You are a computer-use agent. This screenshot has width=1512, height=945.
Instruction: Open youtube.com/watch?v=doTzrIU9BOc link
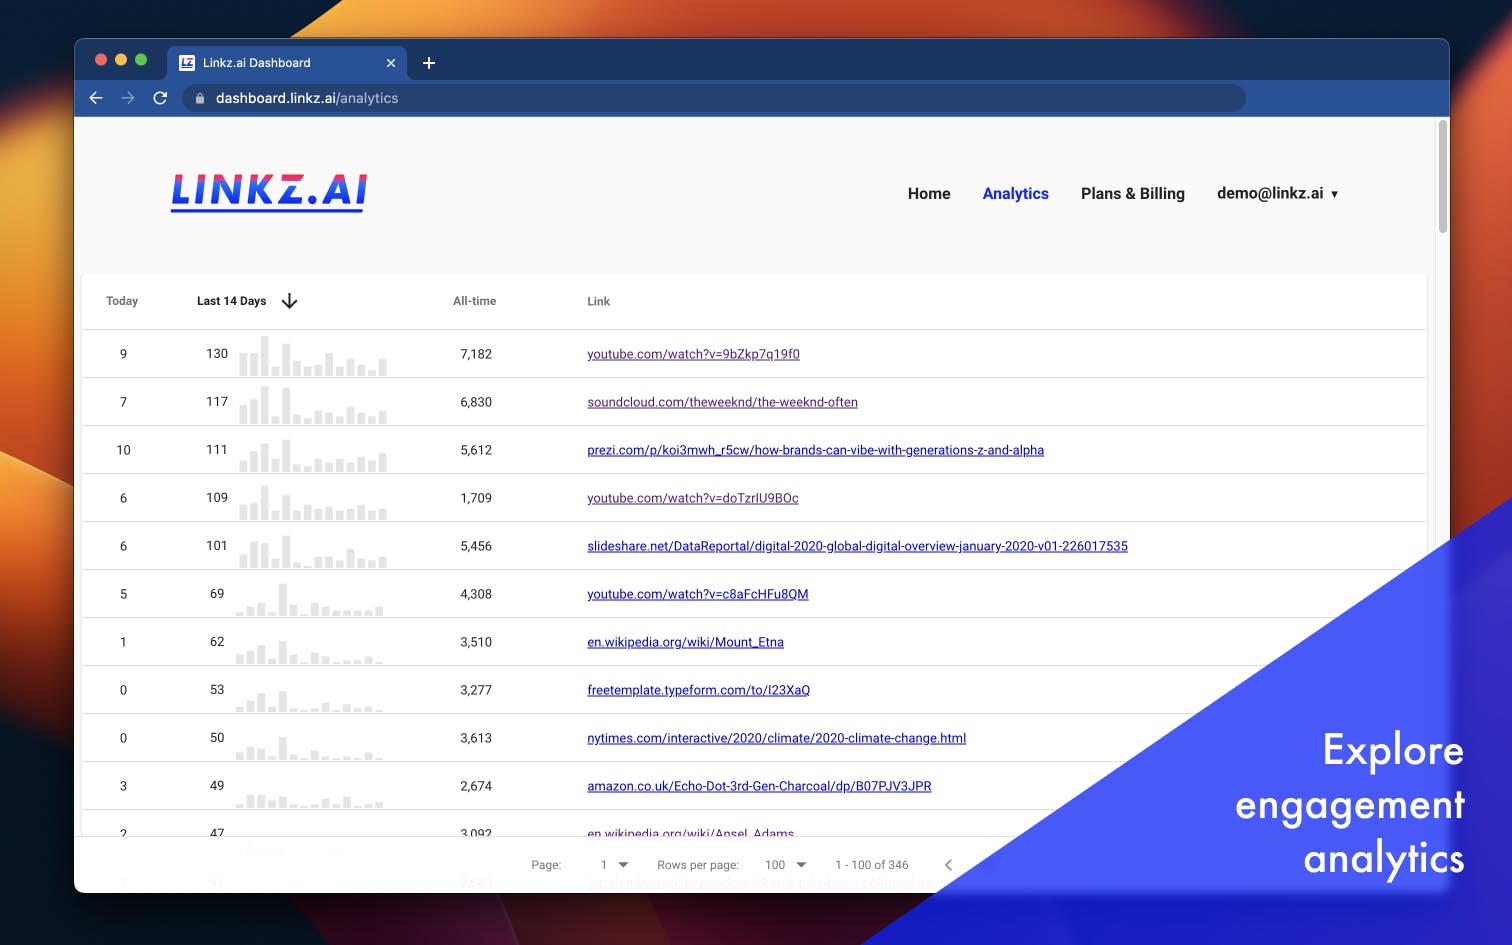click(x=693, y=498)
